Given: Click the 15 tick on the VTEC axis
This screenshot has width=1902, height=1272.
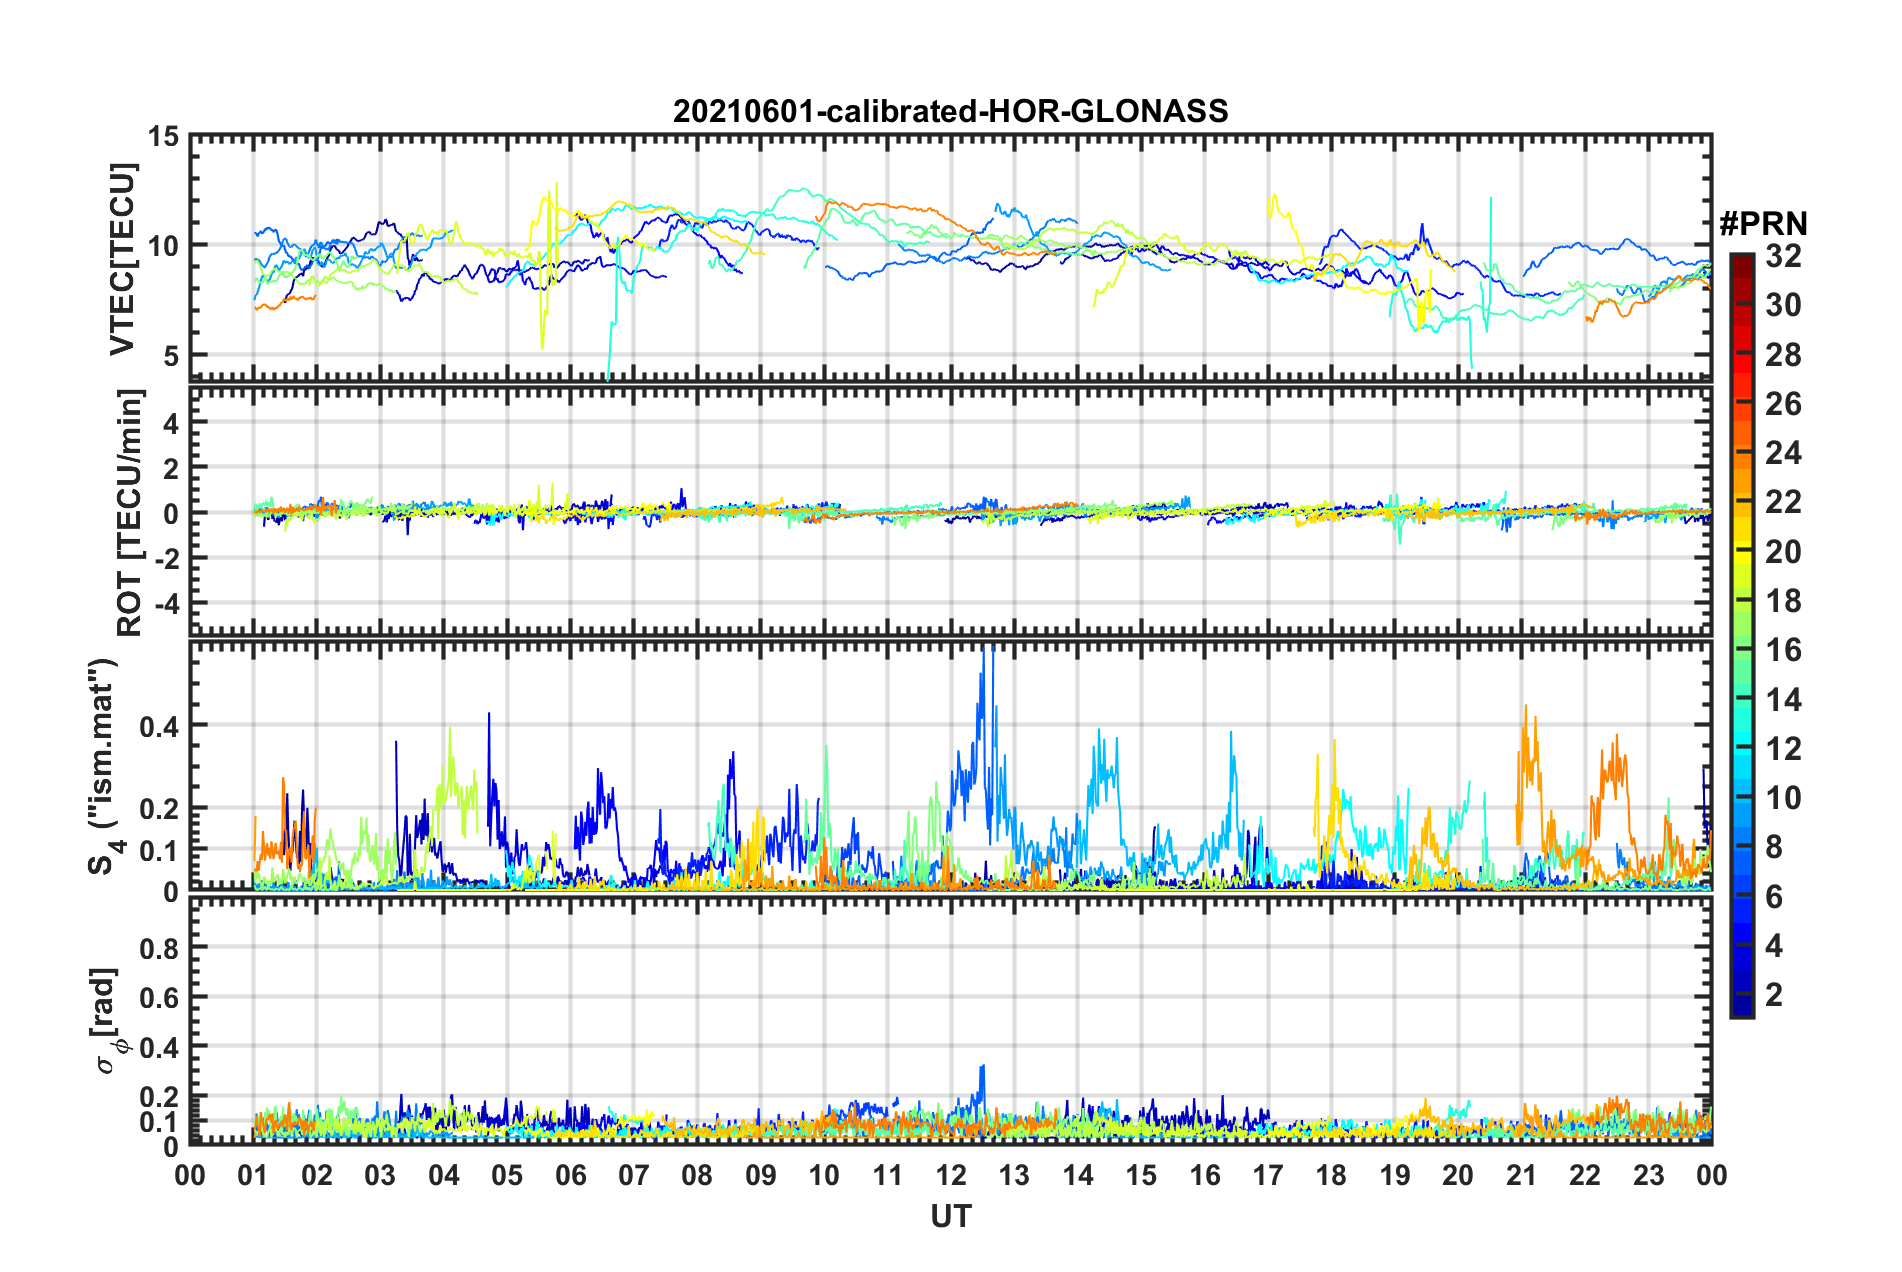Looking at the screenshot, I should point(163,136).
